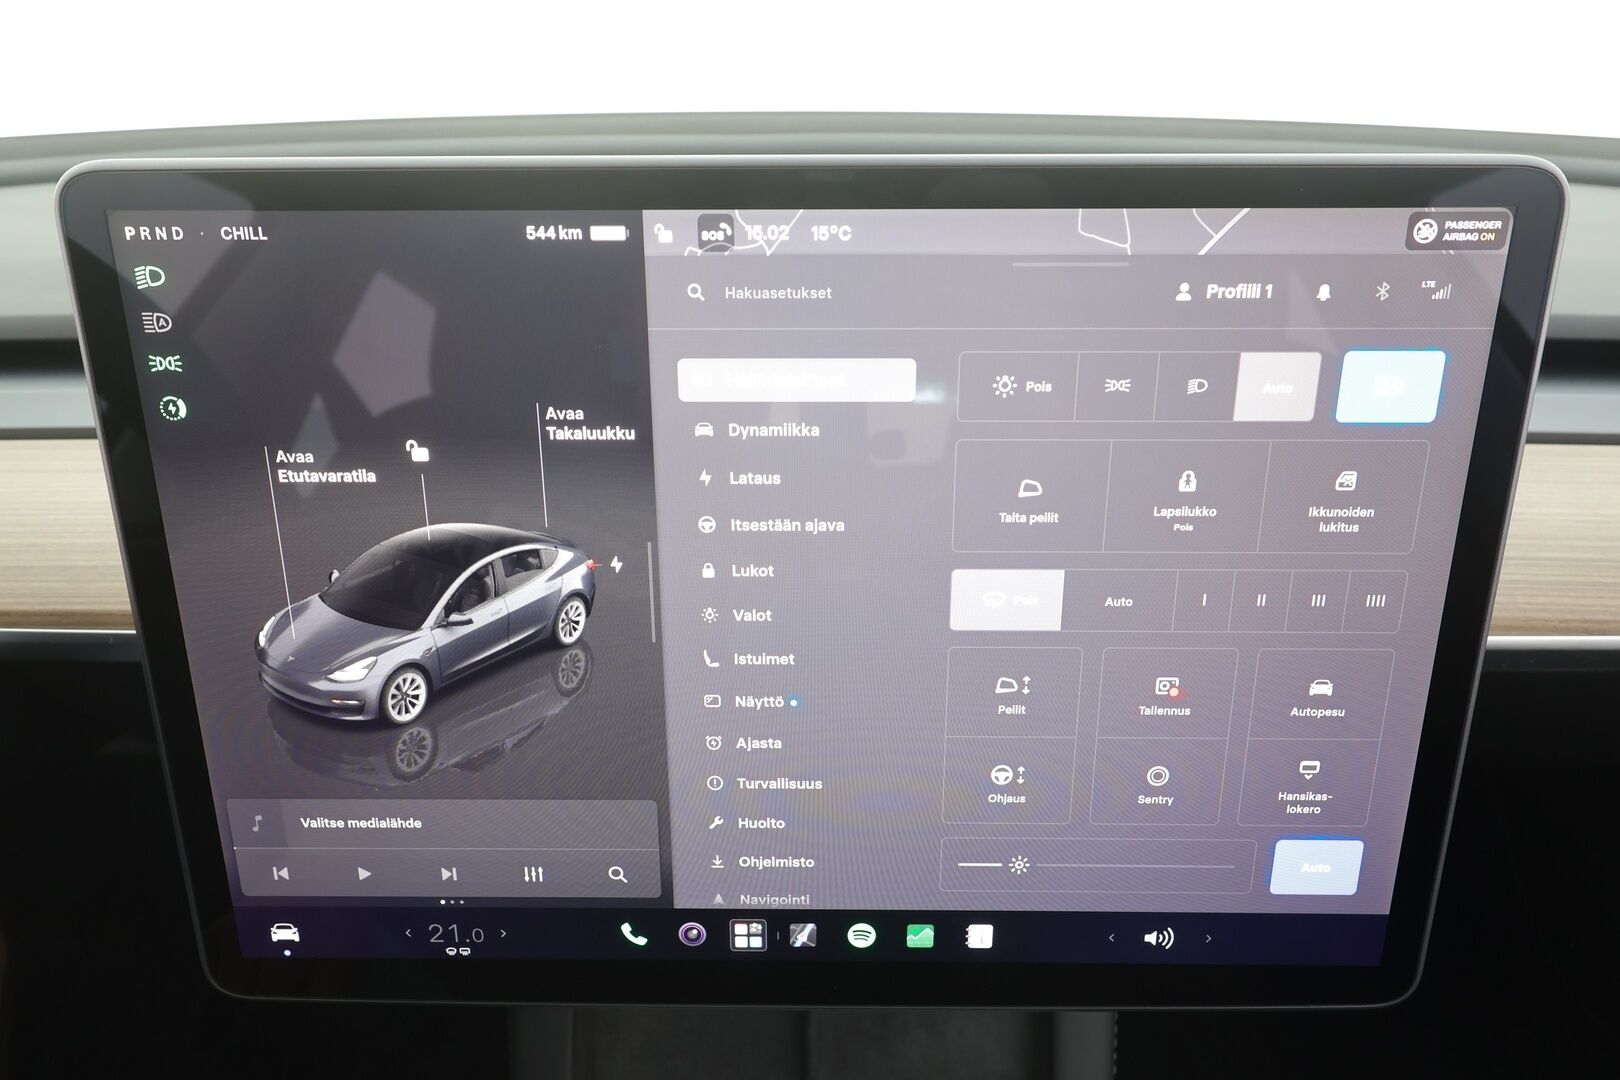Select wiper speed IIII

click(x=1376, y=601)
